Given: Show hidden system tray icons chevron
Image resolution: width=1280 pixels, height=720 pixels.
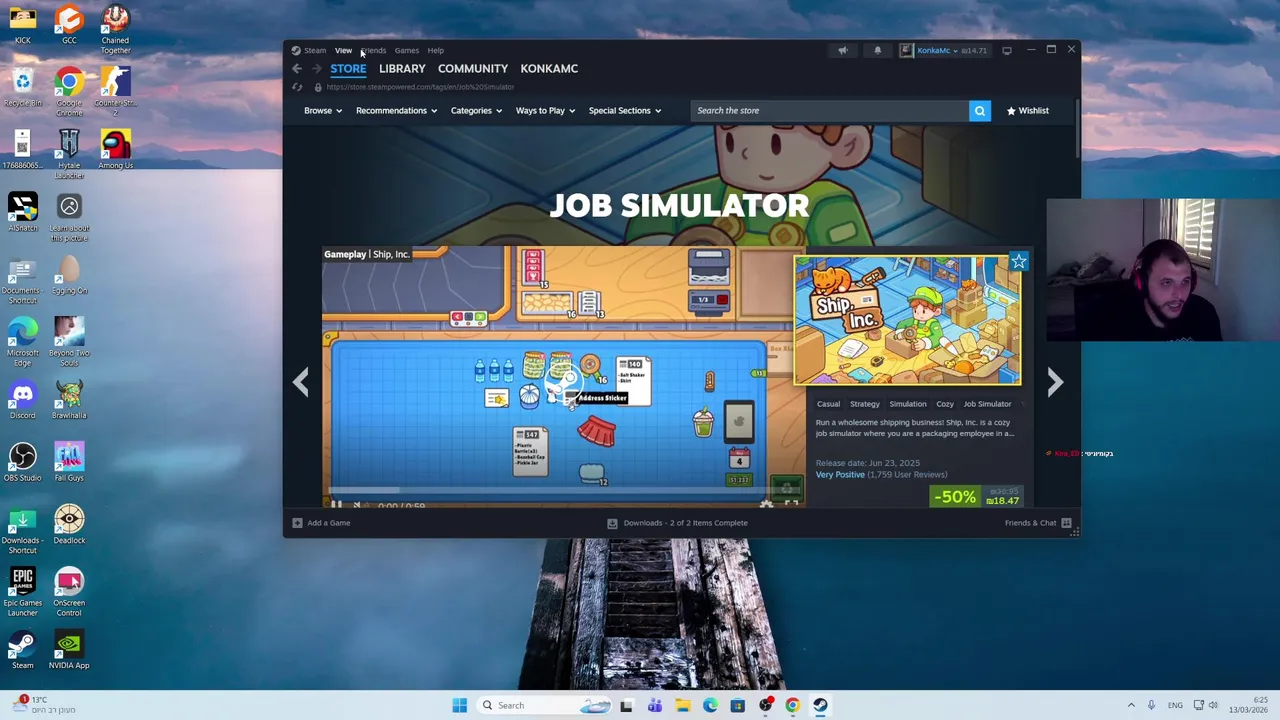Looking at the screenshot, I should (1131, 705).
